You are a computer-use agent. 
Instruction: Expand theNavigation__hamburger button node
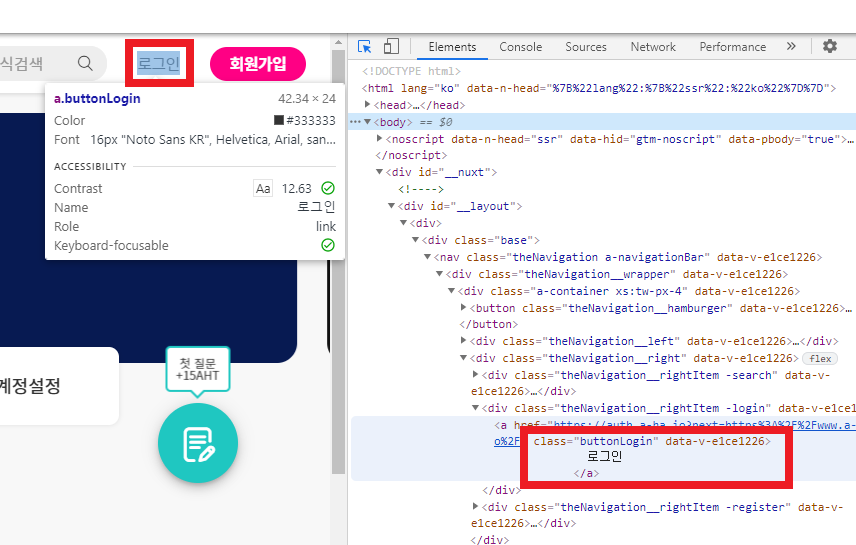pyautogui.click(x=463, y=307)
